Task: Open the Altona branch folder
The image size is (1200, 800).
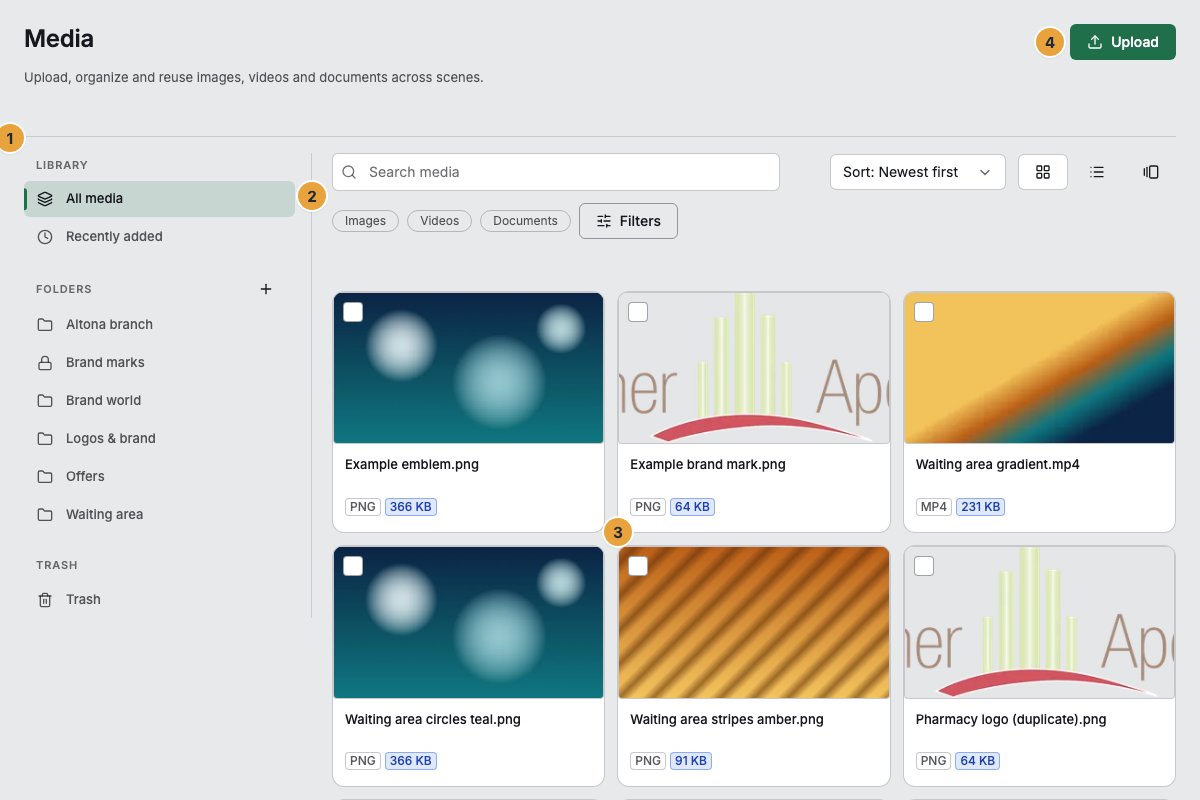Action: (x=159, y=325)
